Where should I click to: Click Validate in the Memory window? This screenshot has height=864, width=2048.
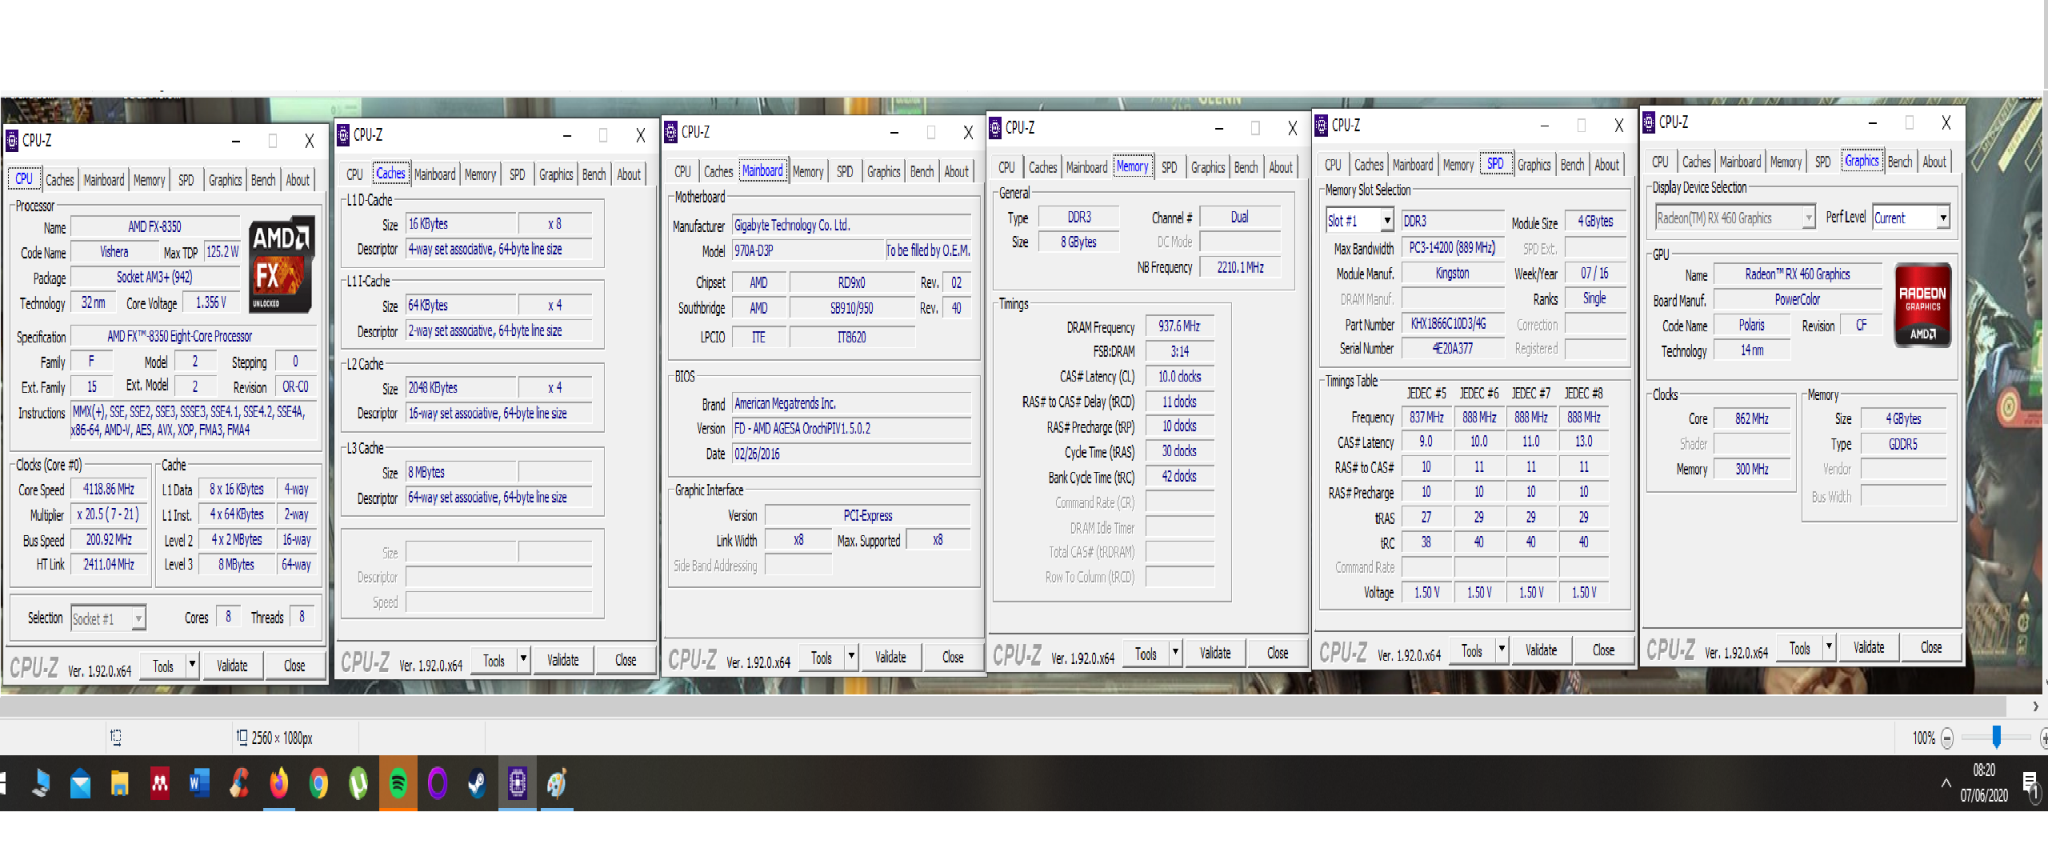tap(1216, 653)
